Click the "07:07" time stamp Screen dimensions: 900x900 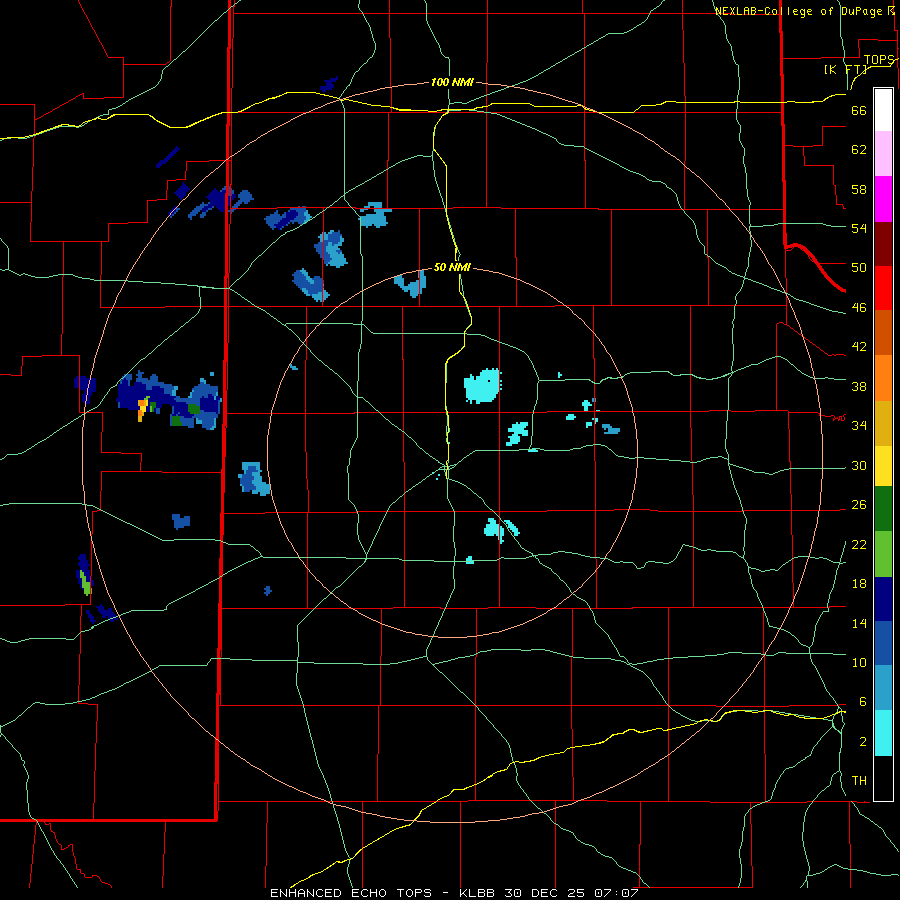[616, 893]
